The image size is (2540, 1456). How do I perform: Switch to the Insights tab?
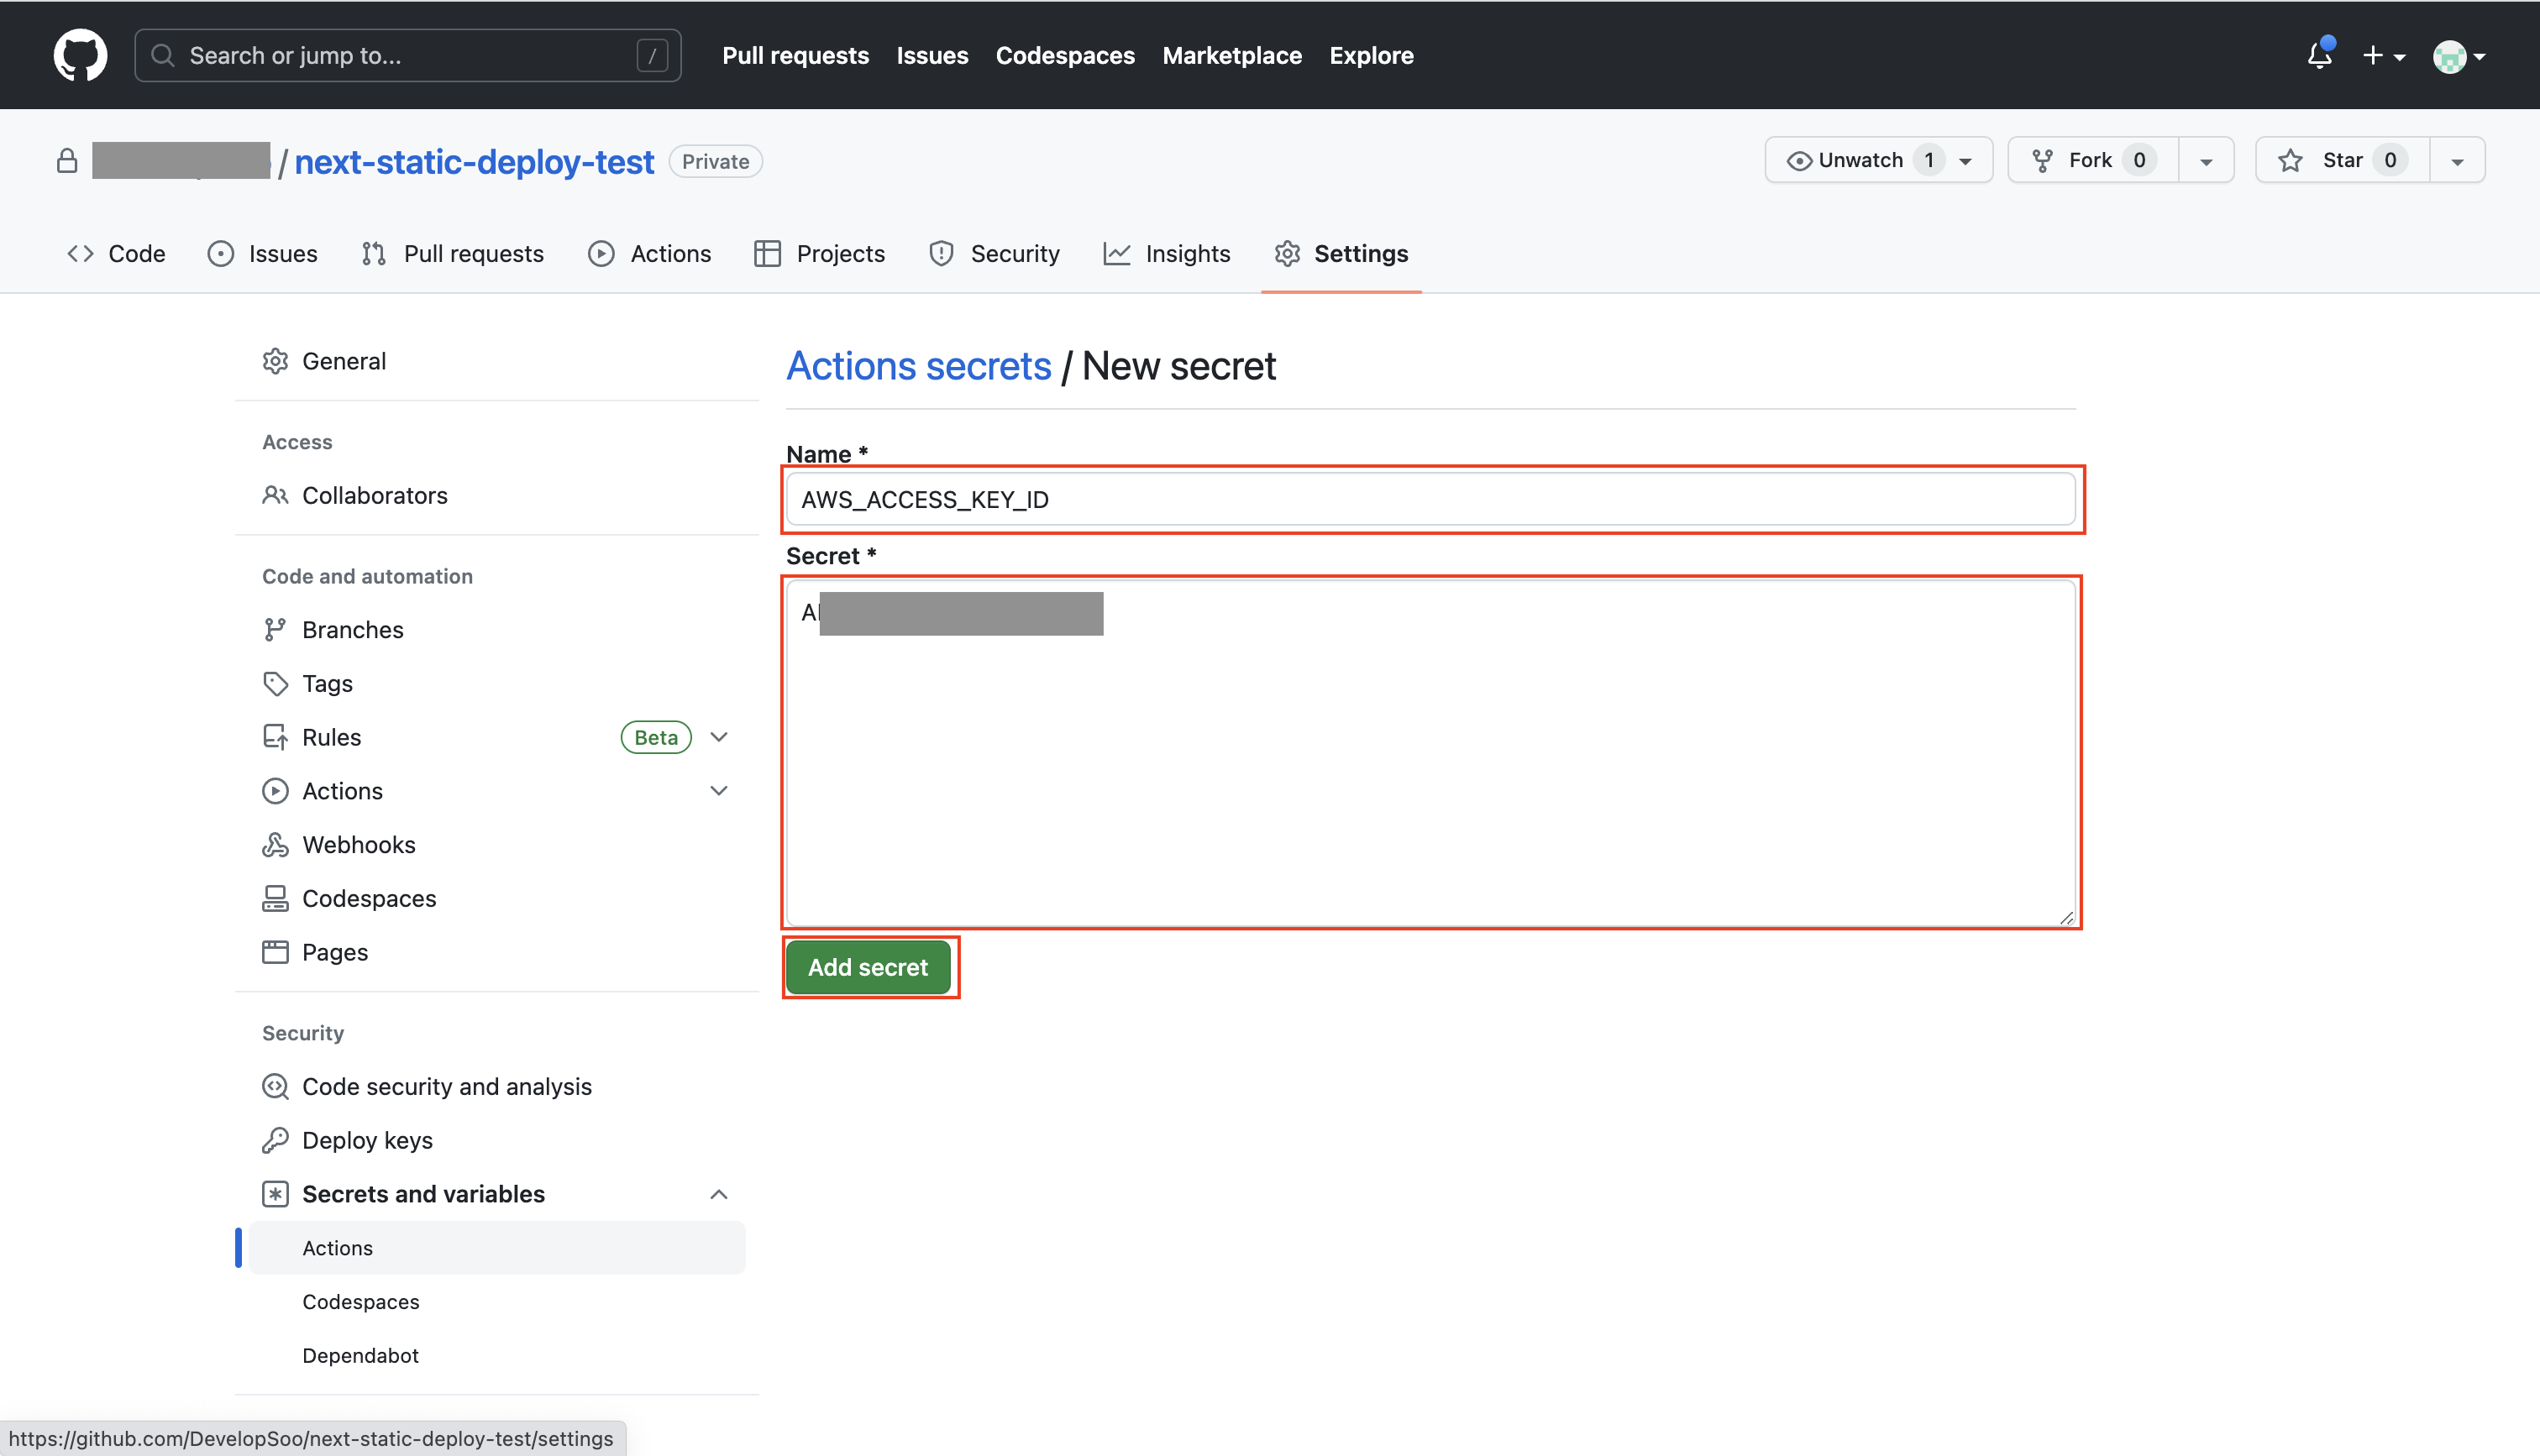[1167, 254]
